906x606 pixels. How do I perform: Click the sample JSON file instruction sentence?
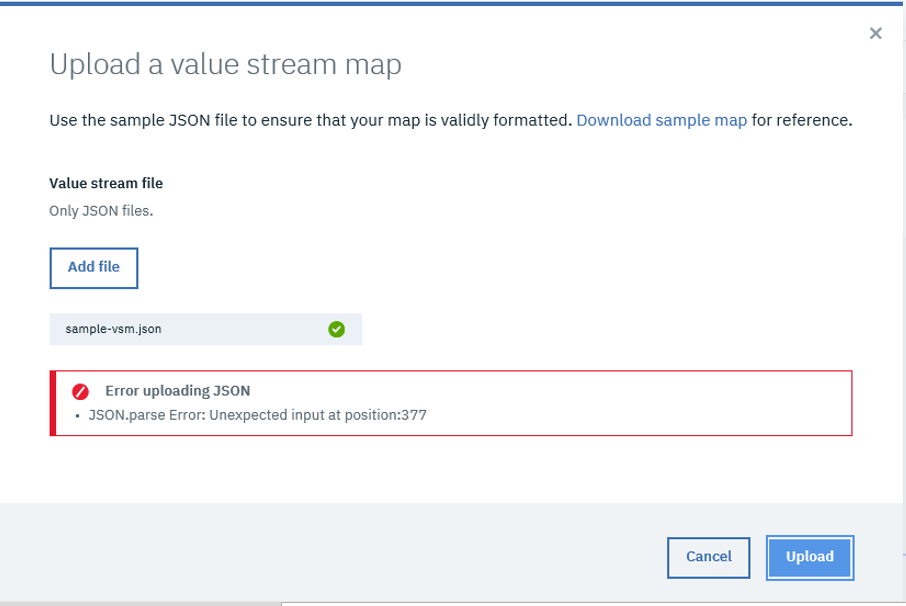click(x=310, y=121)
